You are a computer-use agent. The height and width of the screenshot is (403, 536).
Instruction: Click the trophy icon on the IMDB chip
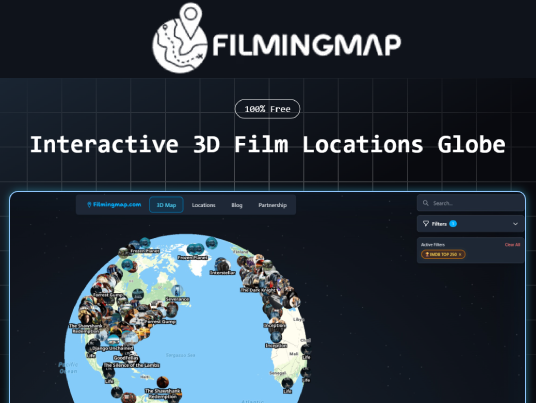pyautogui.click(x=427, y=254)
